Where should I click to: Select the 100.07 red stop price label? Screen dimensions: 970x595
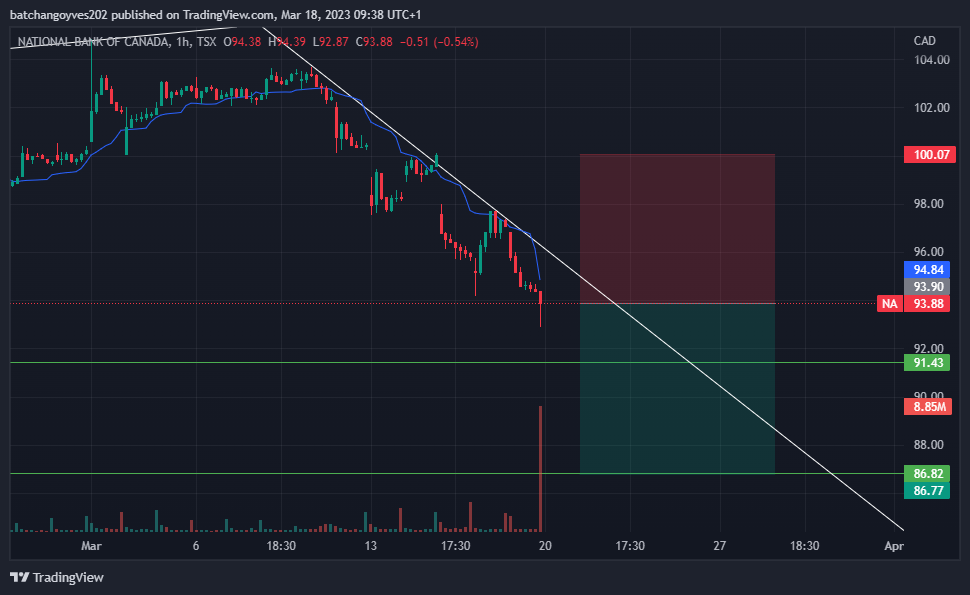pos(930,155)
